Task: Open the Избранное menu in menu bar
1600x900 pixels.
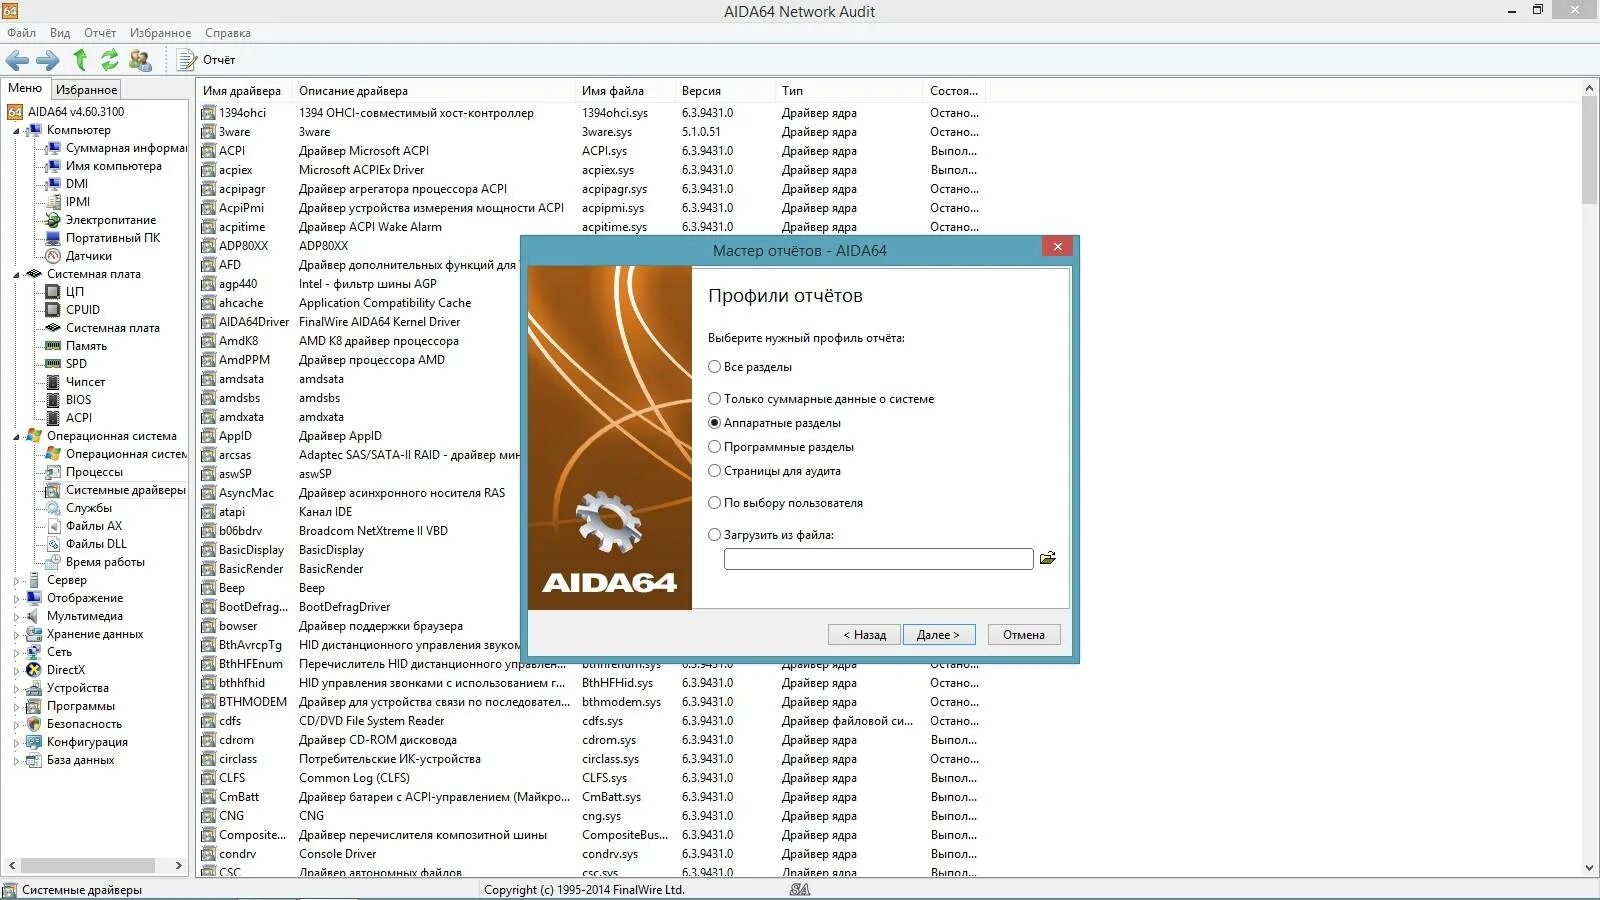Action: (160, 33)
